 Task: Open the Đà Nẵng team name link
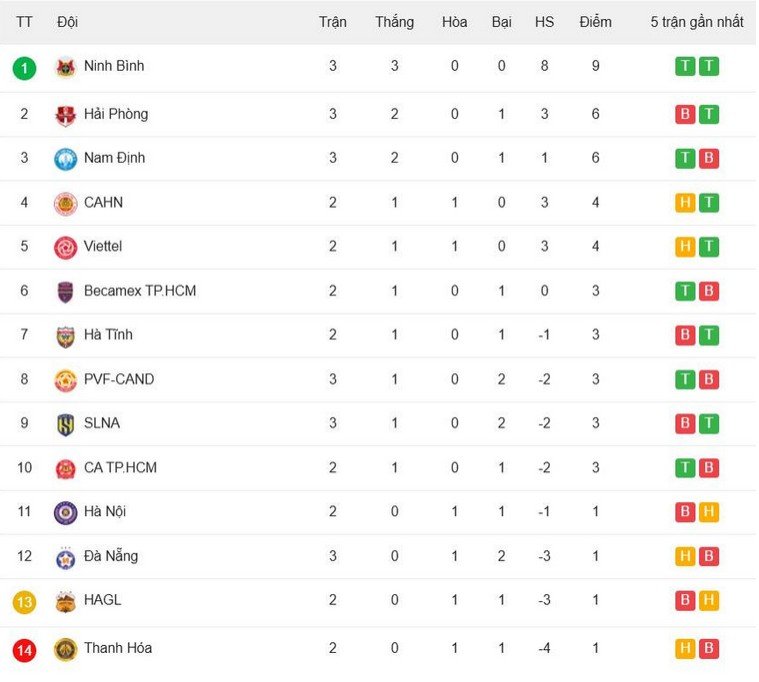coord(111,556)
